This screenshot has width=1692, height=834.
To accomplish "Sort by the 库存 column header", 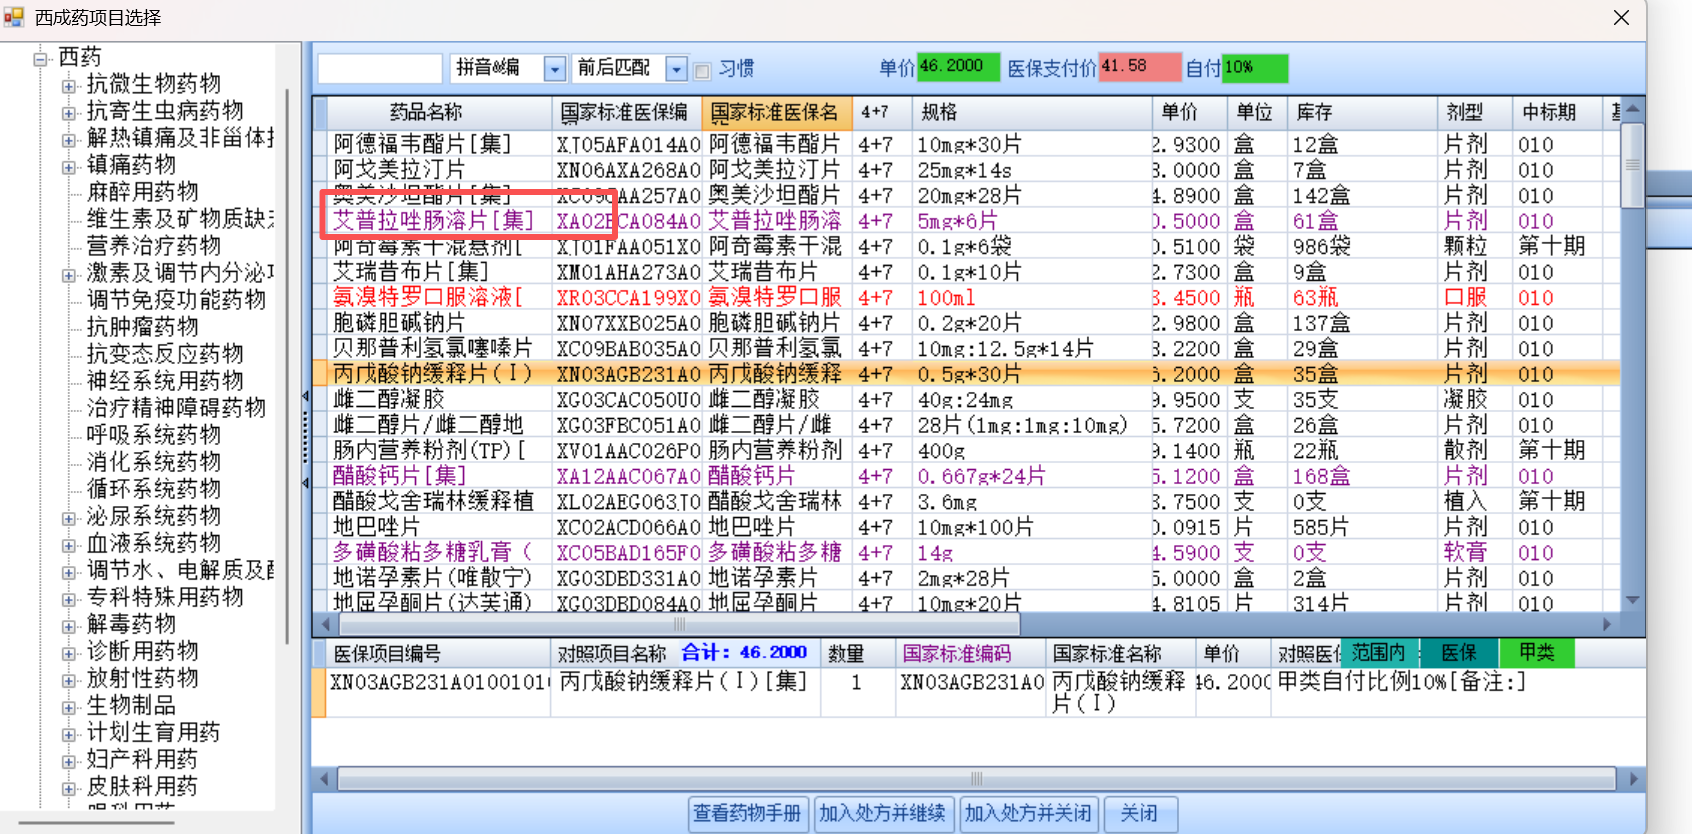I will [x=1361, y=112].
